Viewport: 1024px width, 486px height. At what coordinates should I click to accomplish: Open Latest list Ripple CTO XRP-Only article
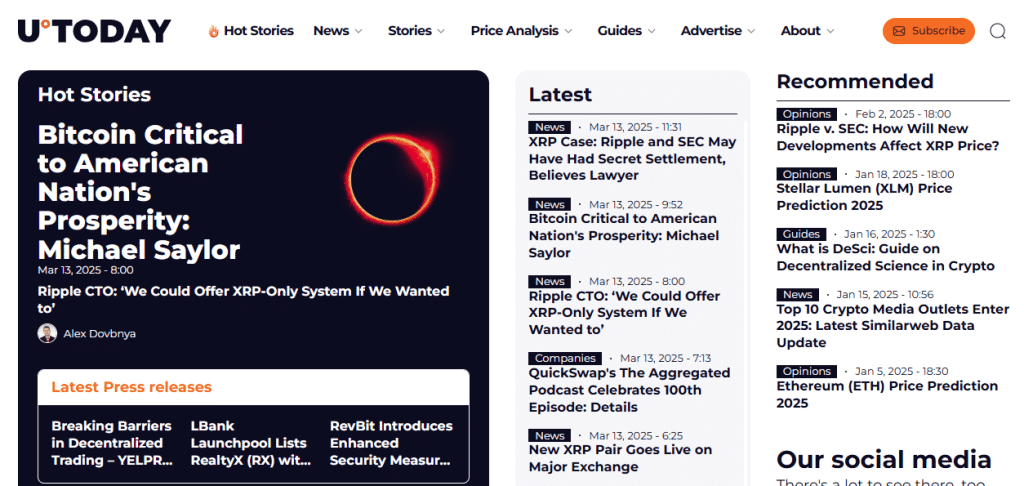pyautogui.click(x=624, y=313)
